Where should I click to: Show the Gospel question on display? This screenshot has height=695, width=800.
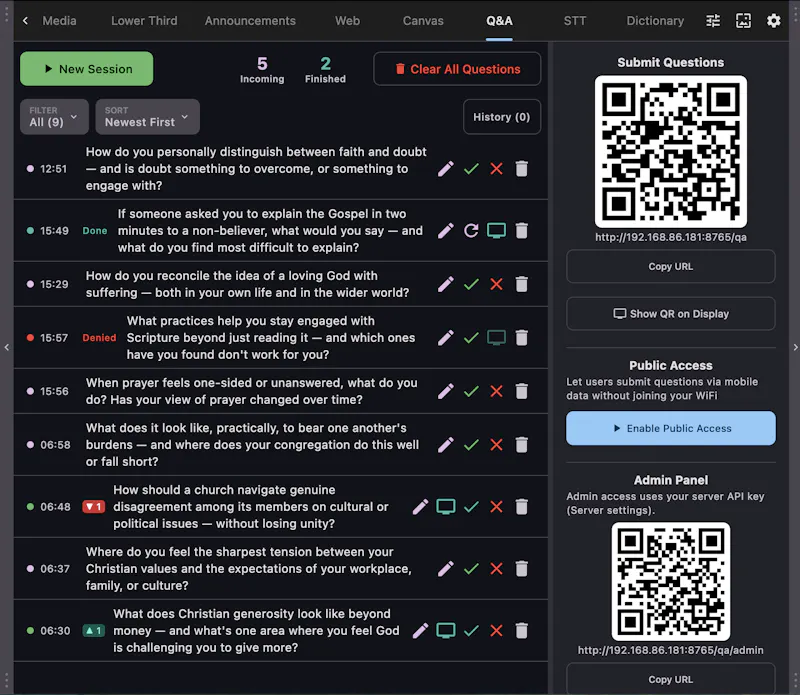pyautogui.click(x=496, y=231)
